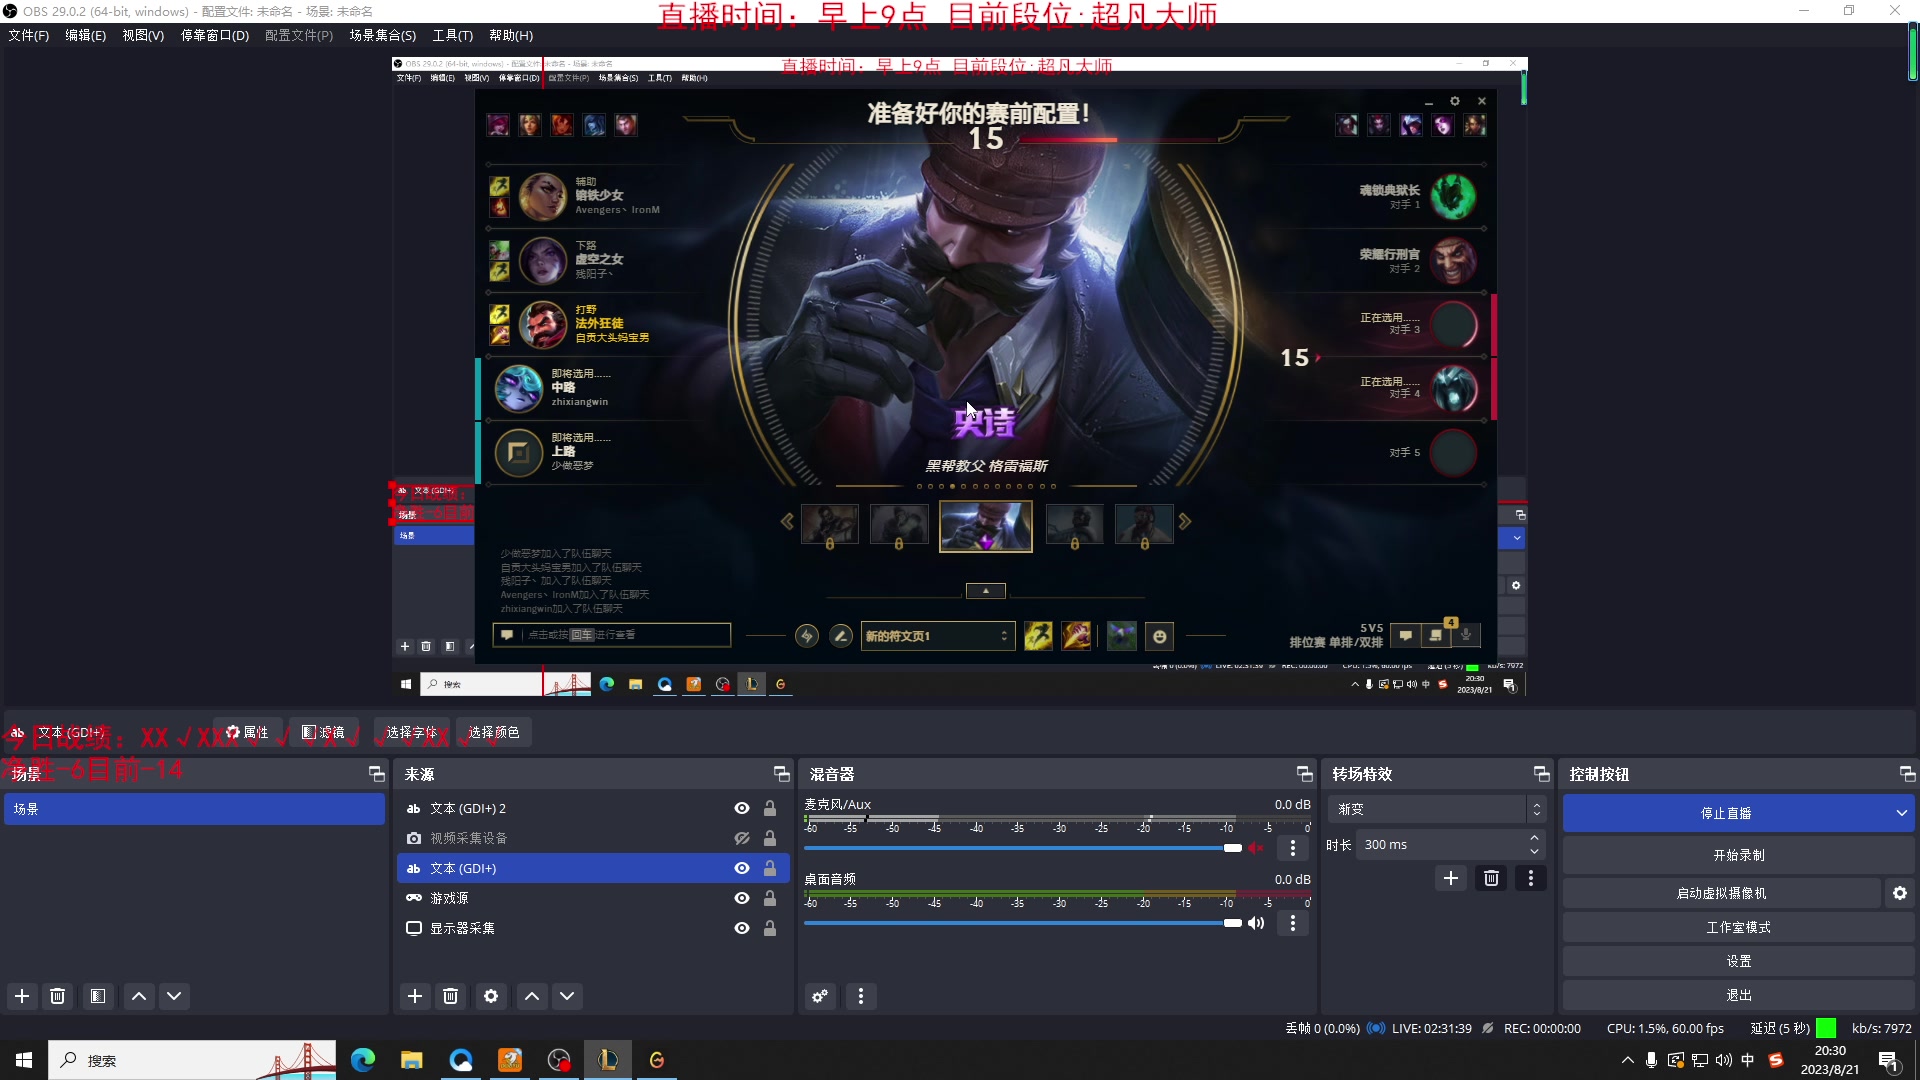Show the 视频采集设备 source

(742, 838)
